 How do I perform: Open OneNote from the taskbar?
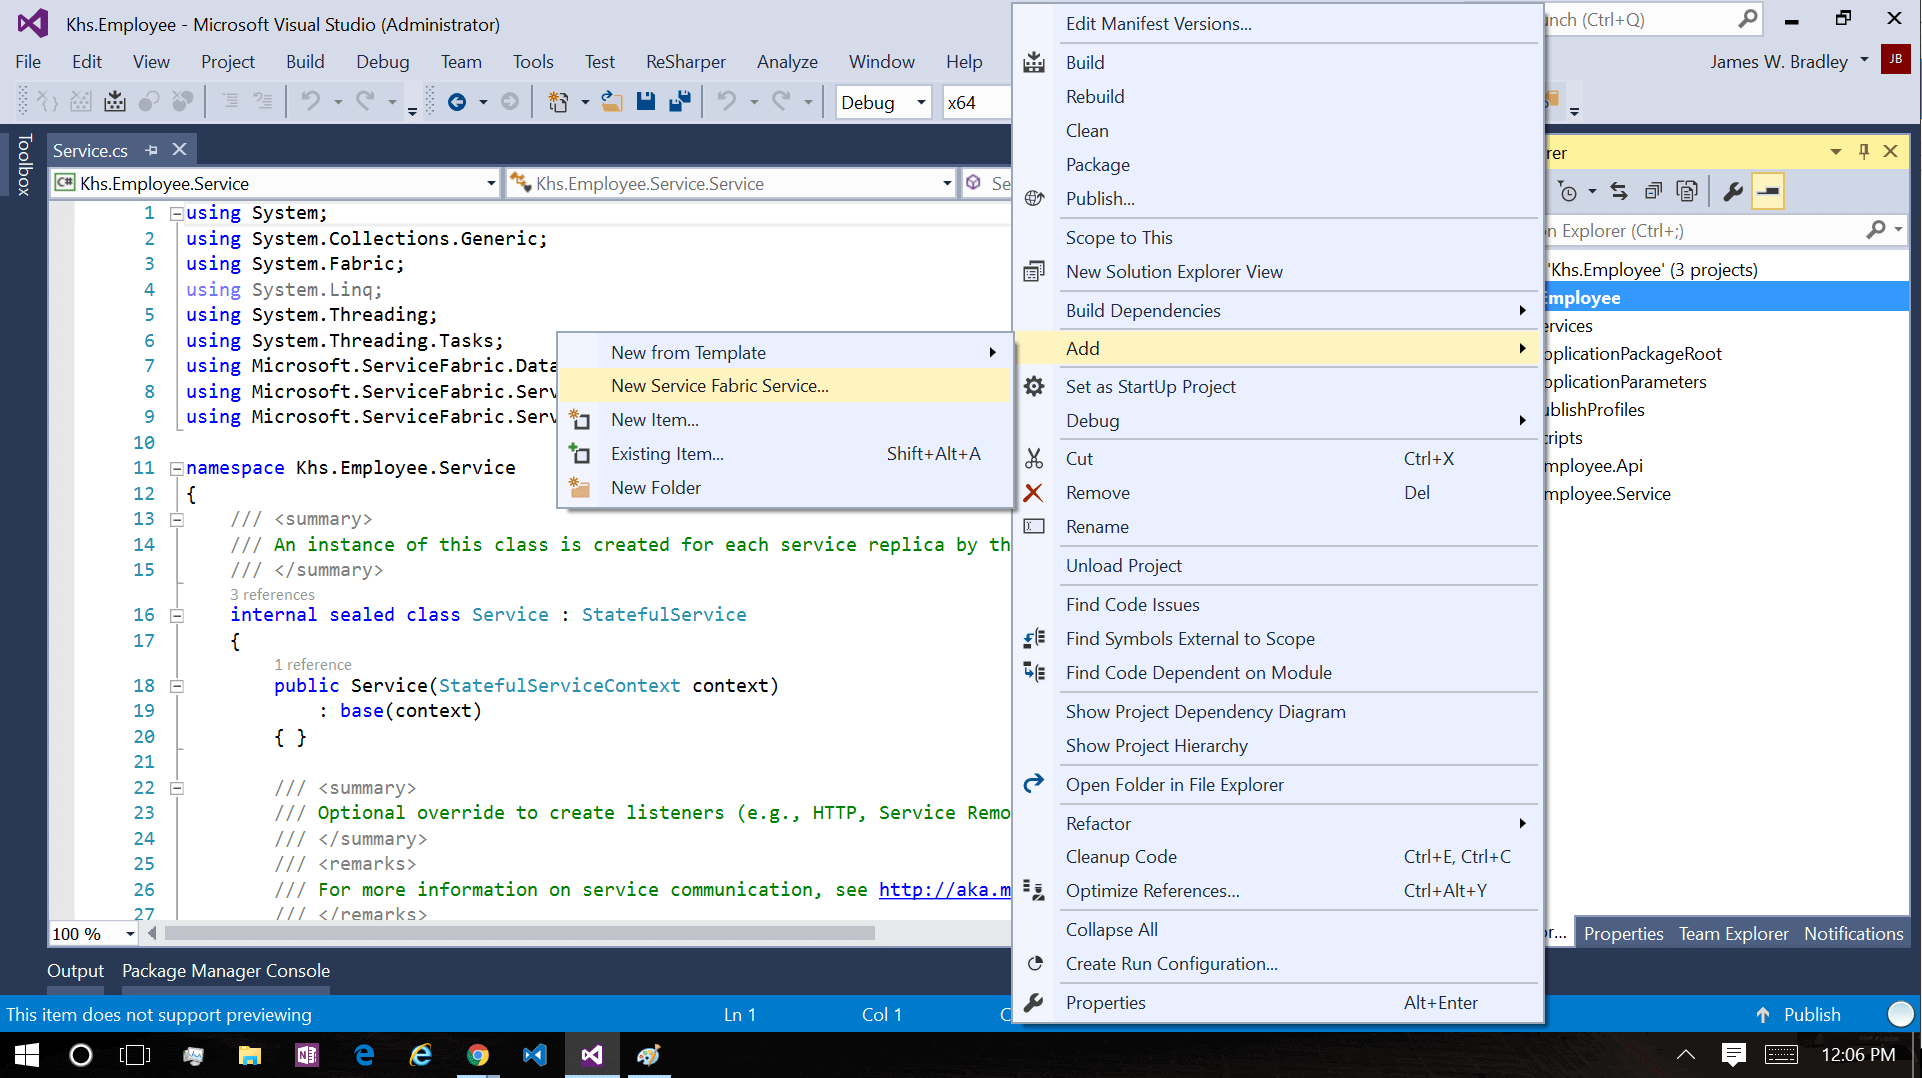click(307, 1055)
